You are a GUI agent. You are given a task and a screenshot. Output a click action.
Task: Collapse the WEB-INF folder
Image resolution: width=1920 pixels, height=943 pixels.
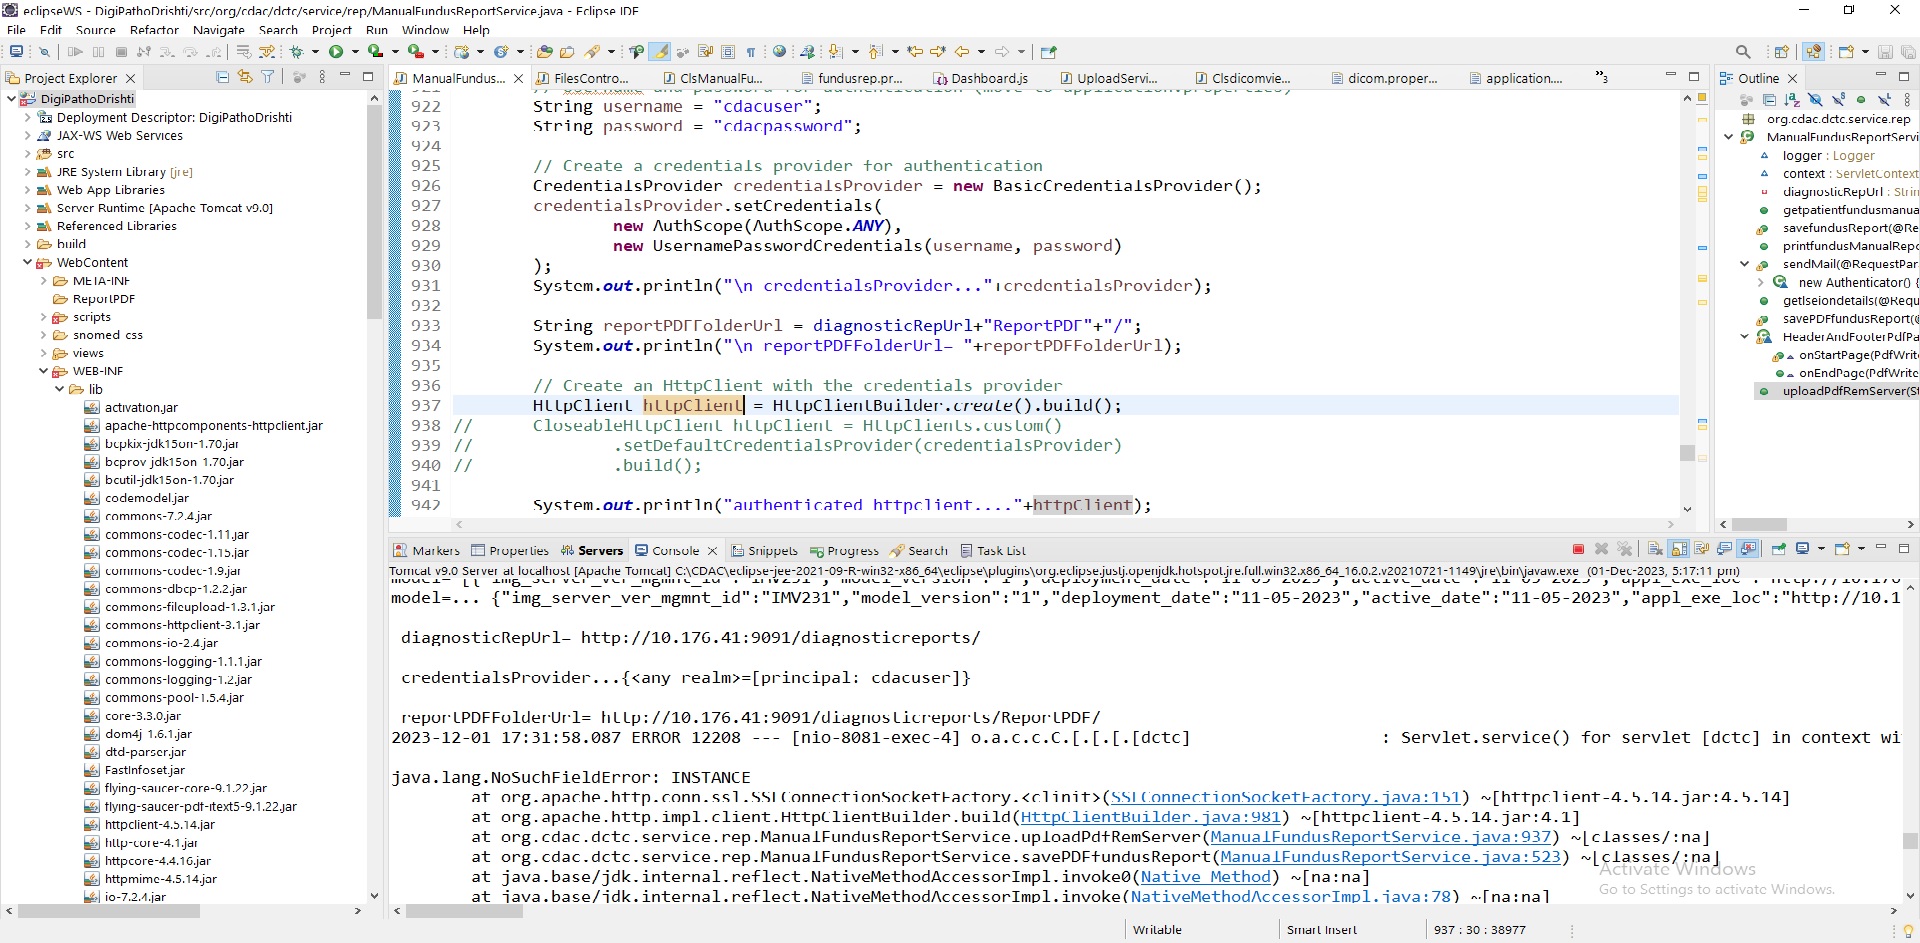click(44, 371)
